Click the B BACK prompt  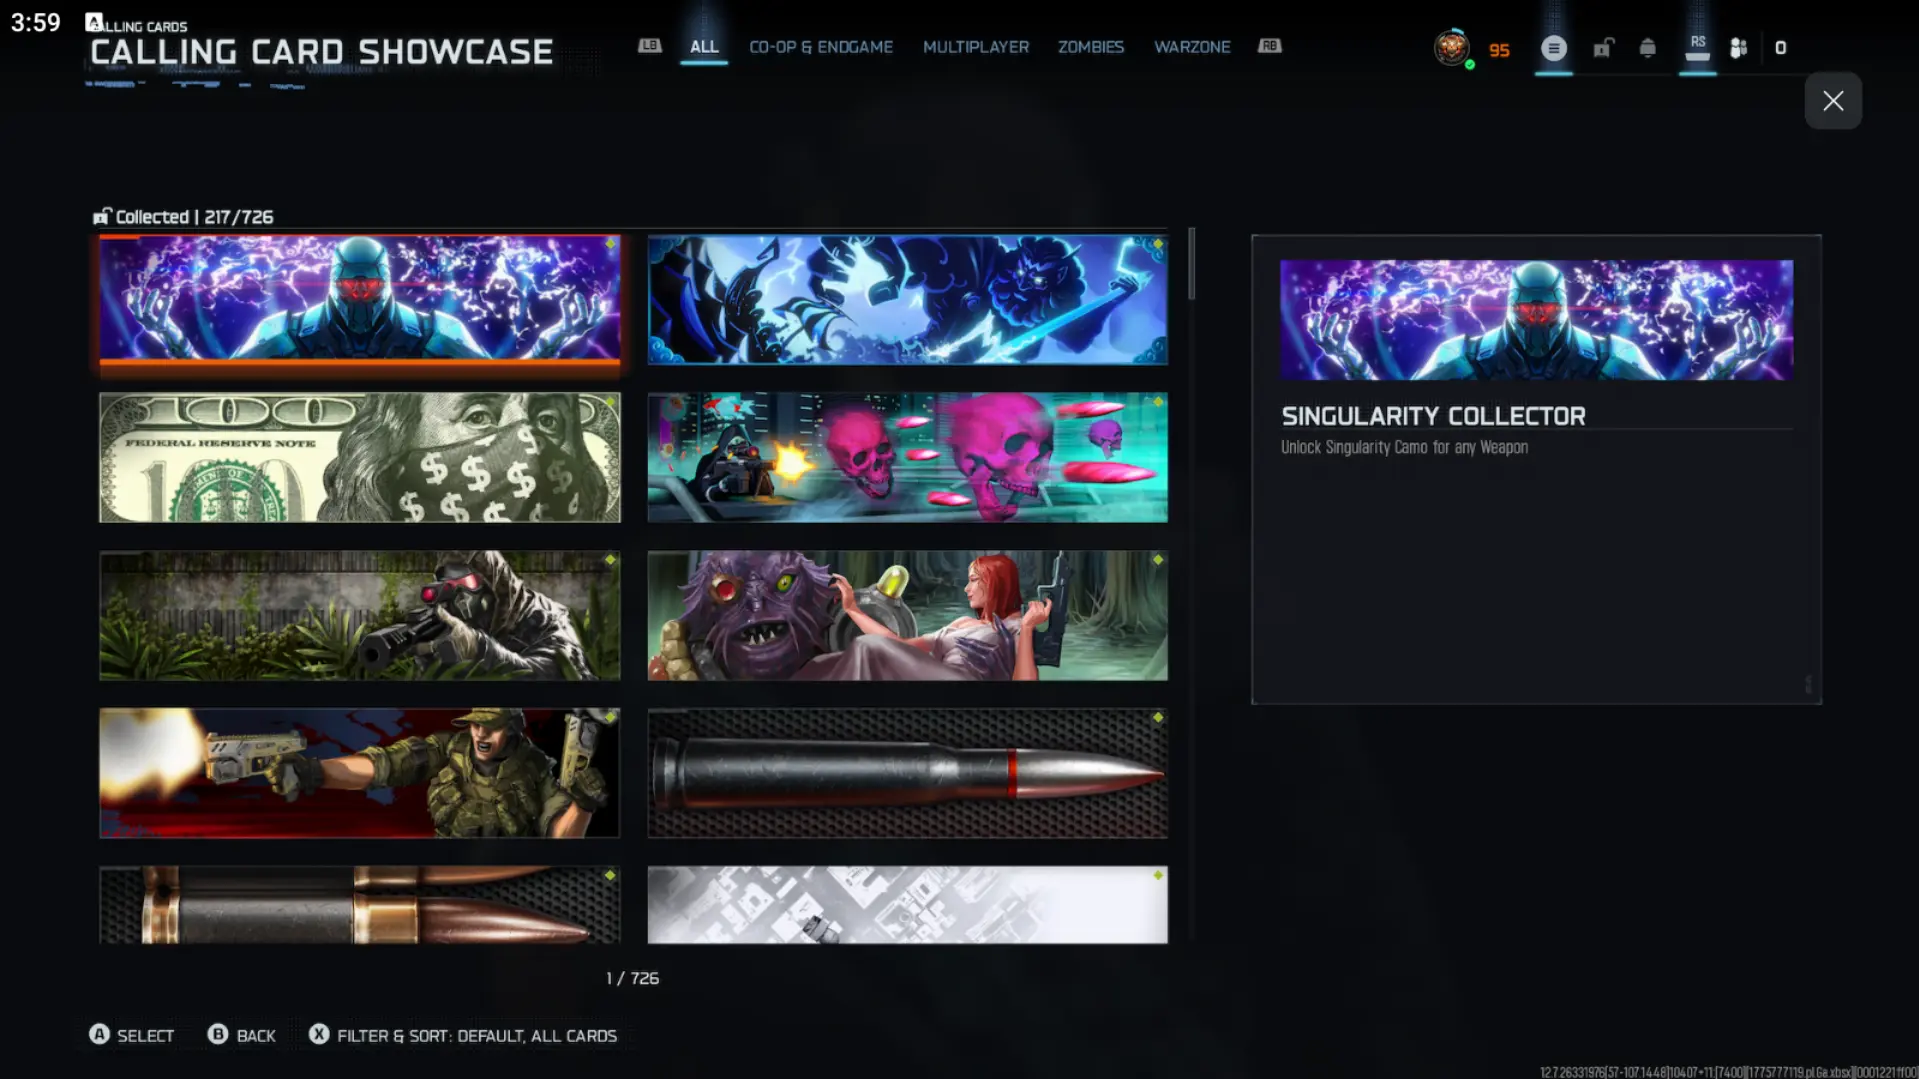[x=242, y=1035]
